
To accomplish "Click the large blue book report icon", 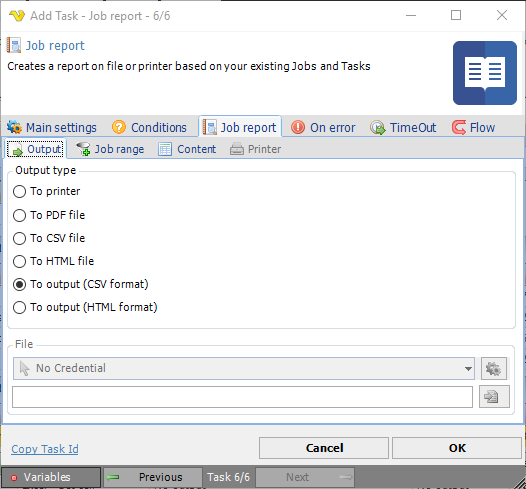I will pos(484,73).
